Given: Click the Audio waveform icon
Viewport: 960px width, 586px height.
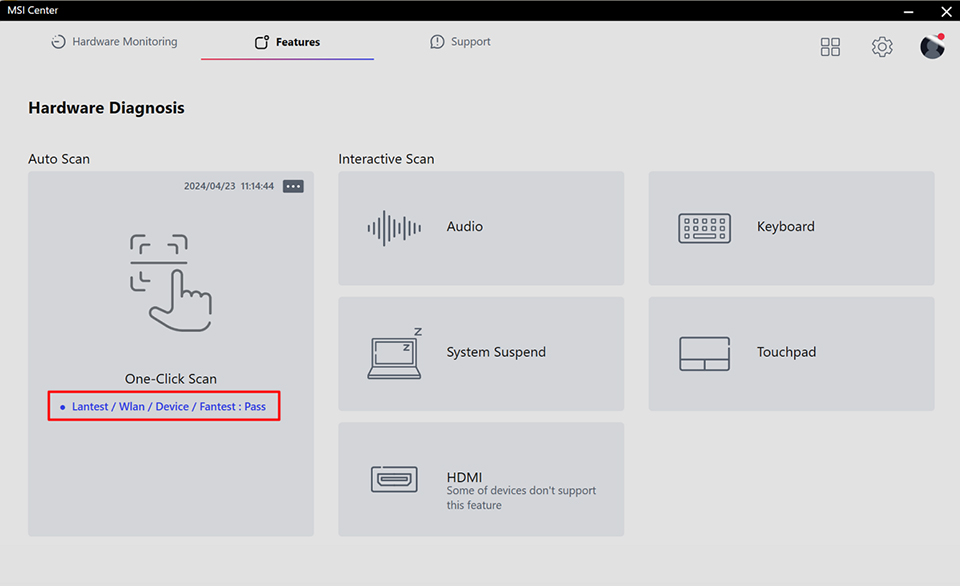Looking at the screenshot, I should pos(394,228).
